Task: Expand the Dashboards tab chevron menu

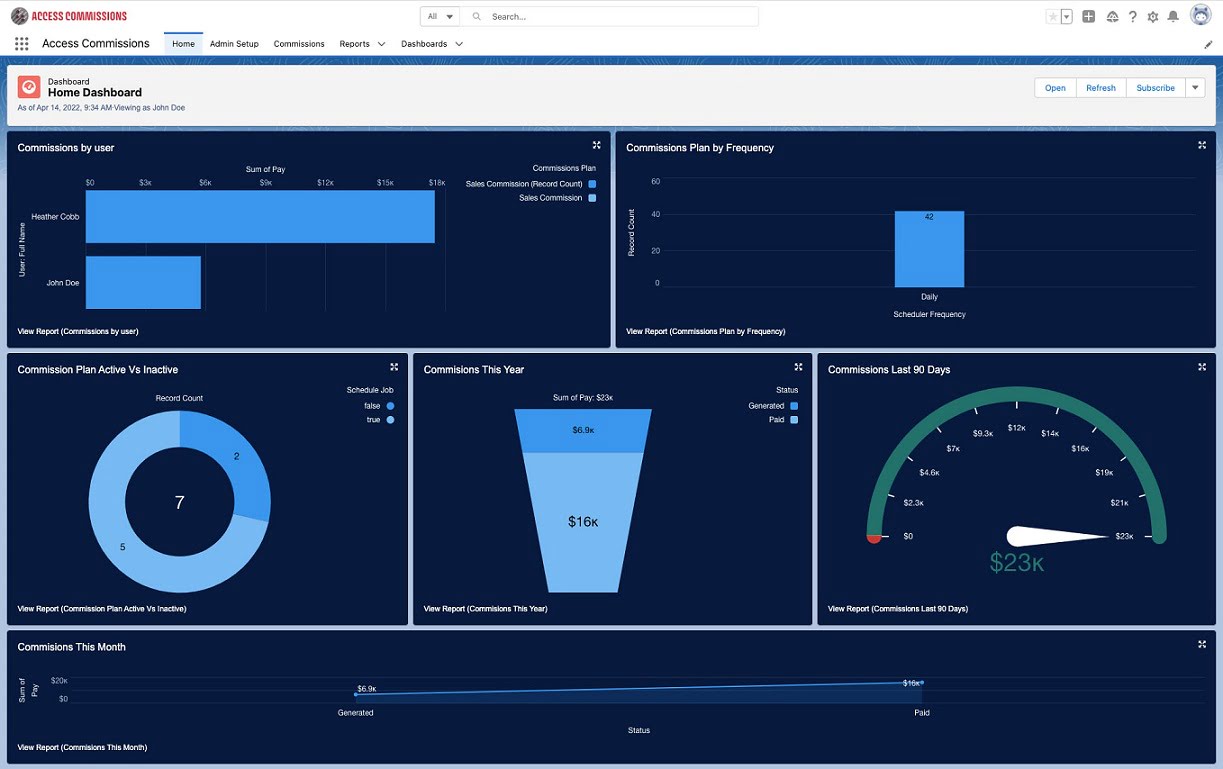Action: pyautogui.click(x=459, y=44)
